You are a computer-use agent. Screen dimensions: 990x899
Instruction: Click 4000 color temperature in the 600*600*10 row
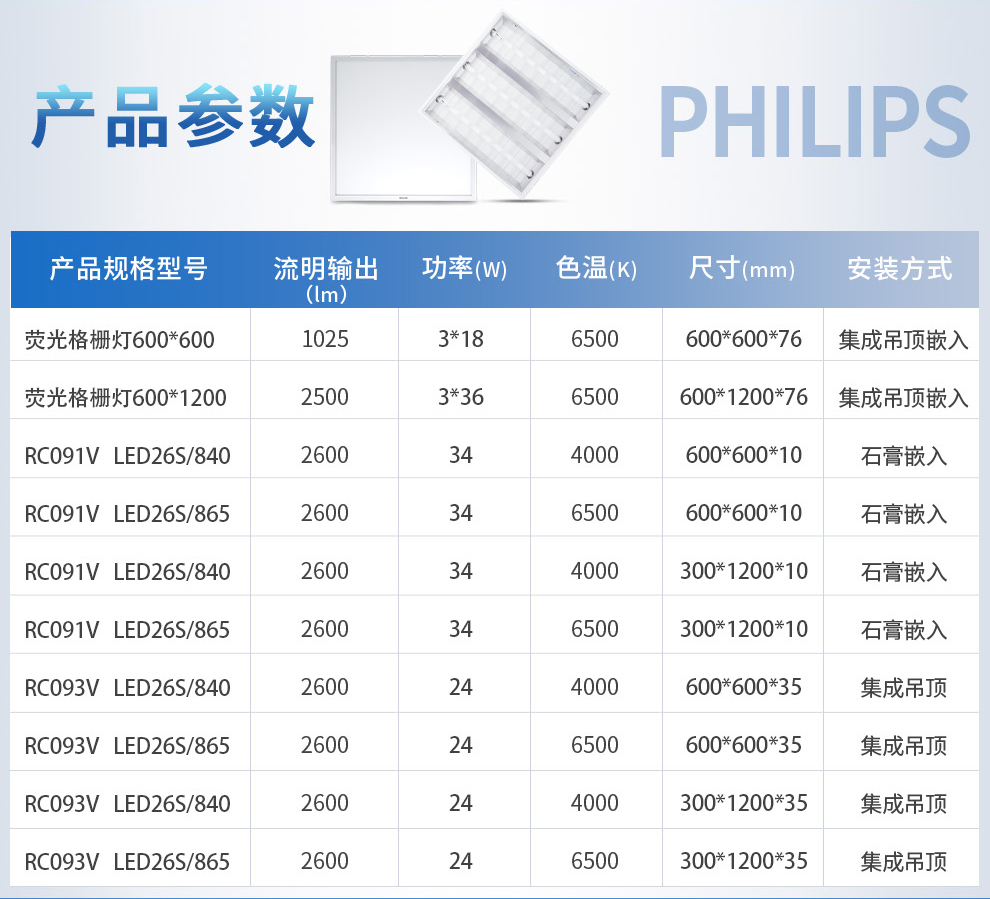click(x=595, y=455)
